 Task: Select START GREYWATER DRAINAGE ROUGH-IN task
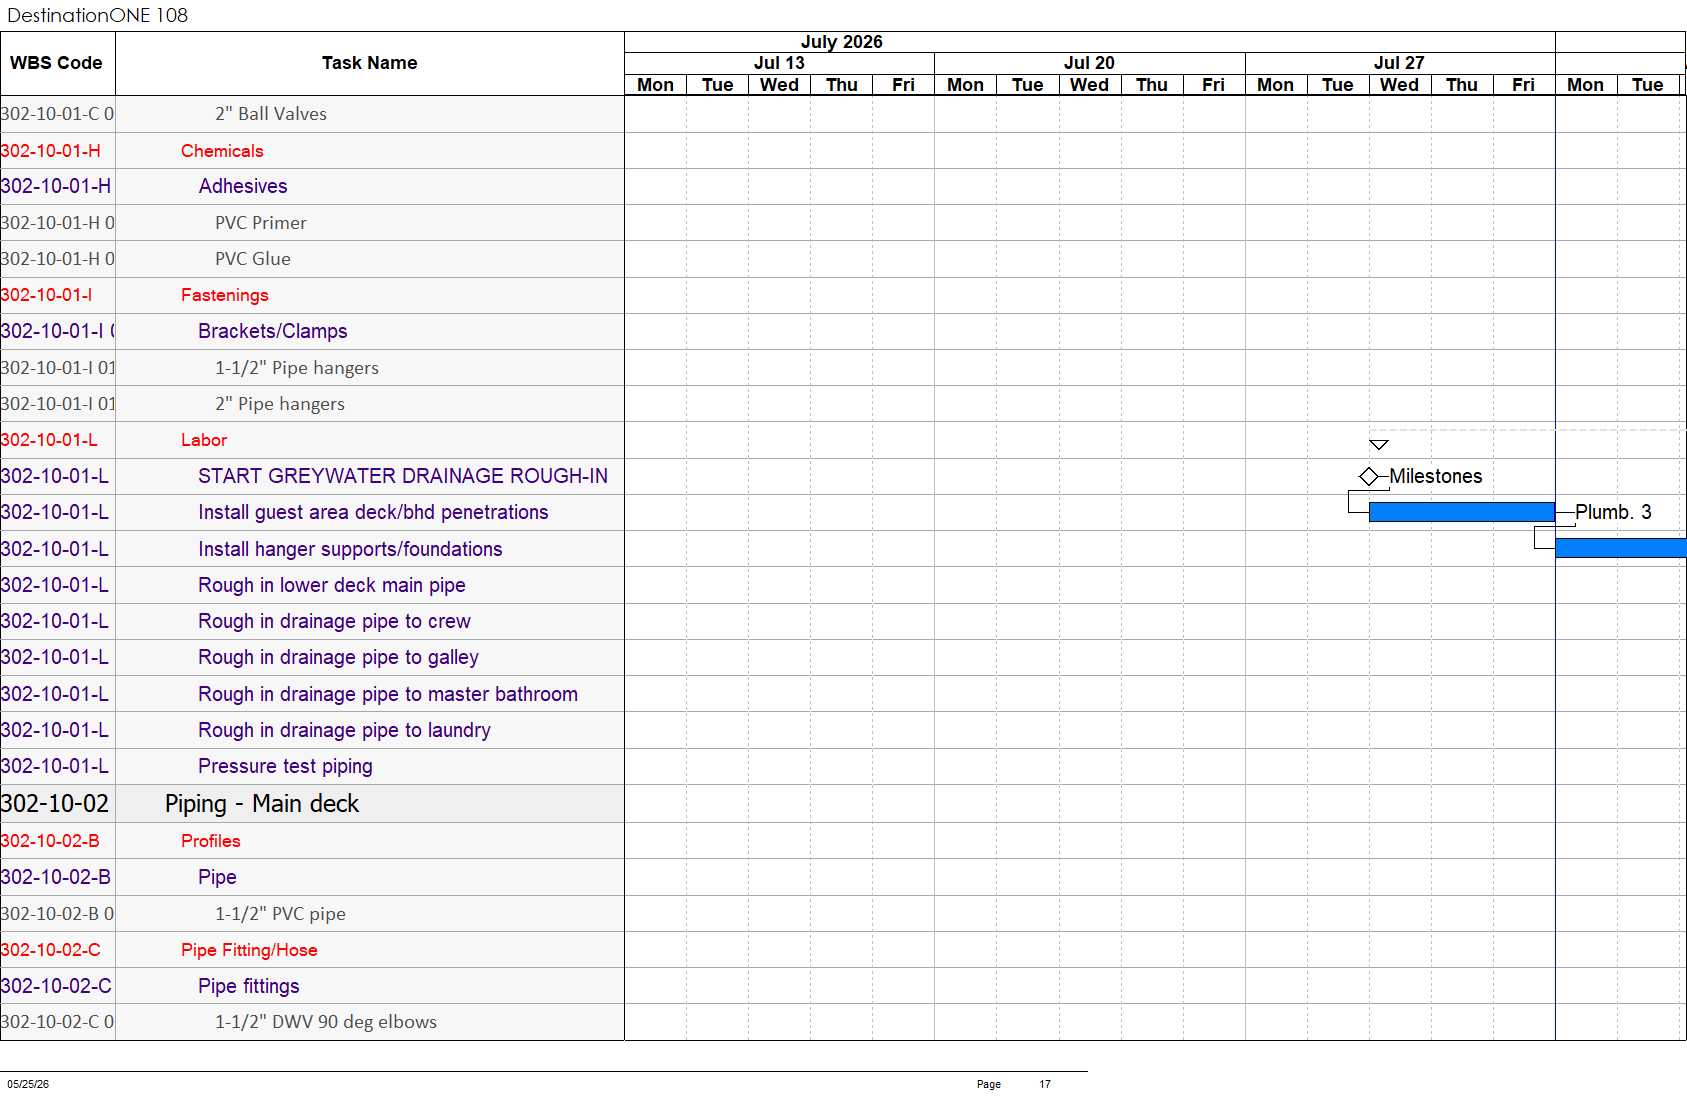[402, 476]
